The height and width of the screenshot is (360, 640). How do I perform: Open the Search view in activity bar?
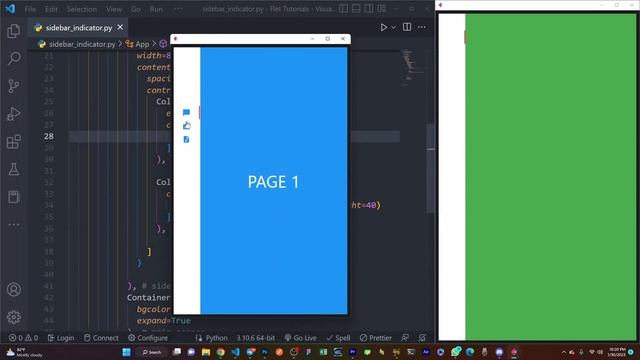13,58
